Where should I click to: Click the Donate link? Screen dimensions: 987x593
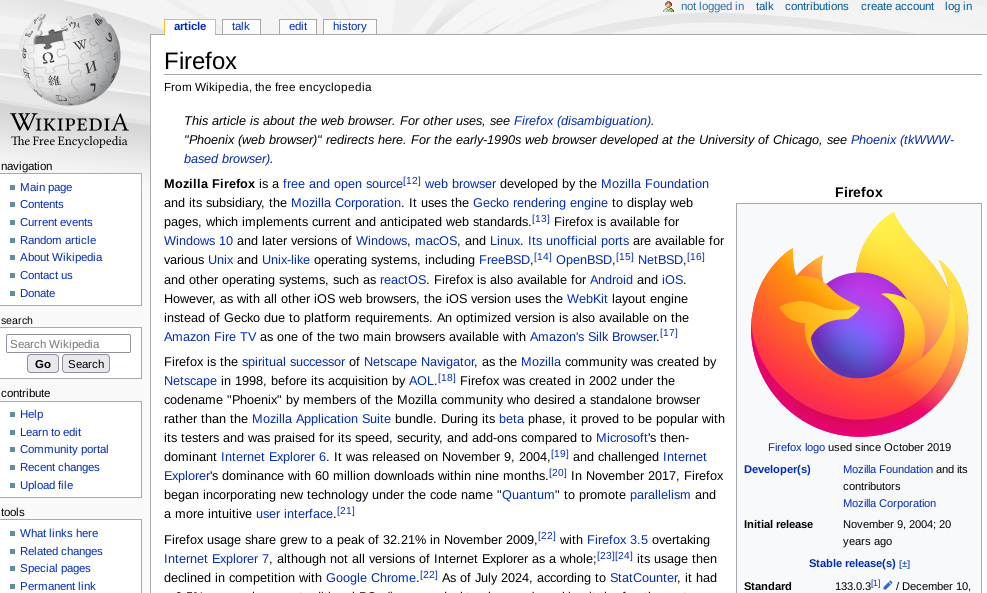(x=37, y=293)
